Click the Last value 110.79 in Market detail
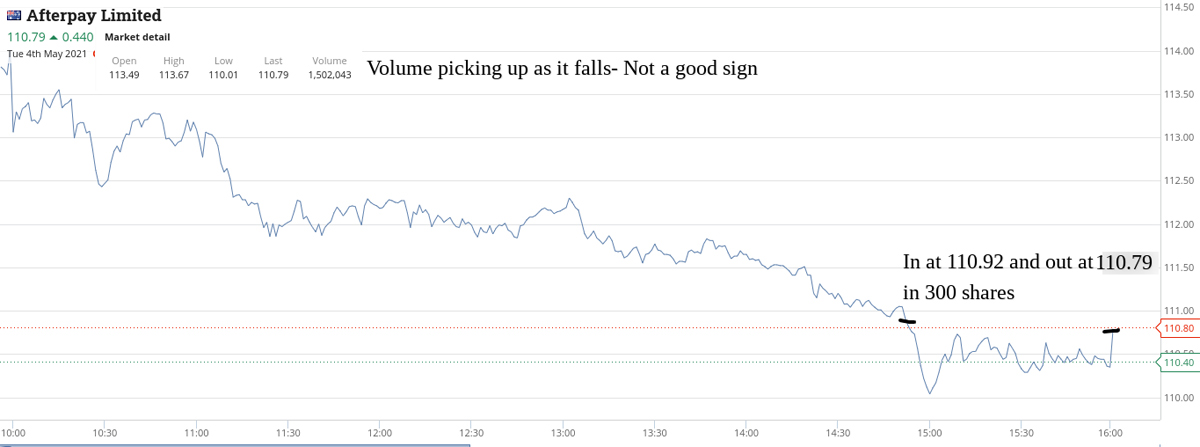Image resolution: width=1200 pixels, height=447 pixels. [x=273, y=75]
